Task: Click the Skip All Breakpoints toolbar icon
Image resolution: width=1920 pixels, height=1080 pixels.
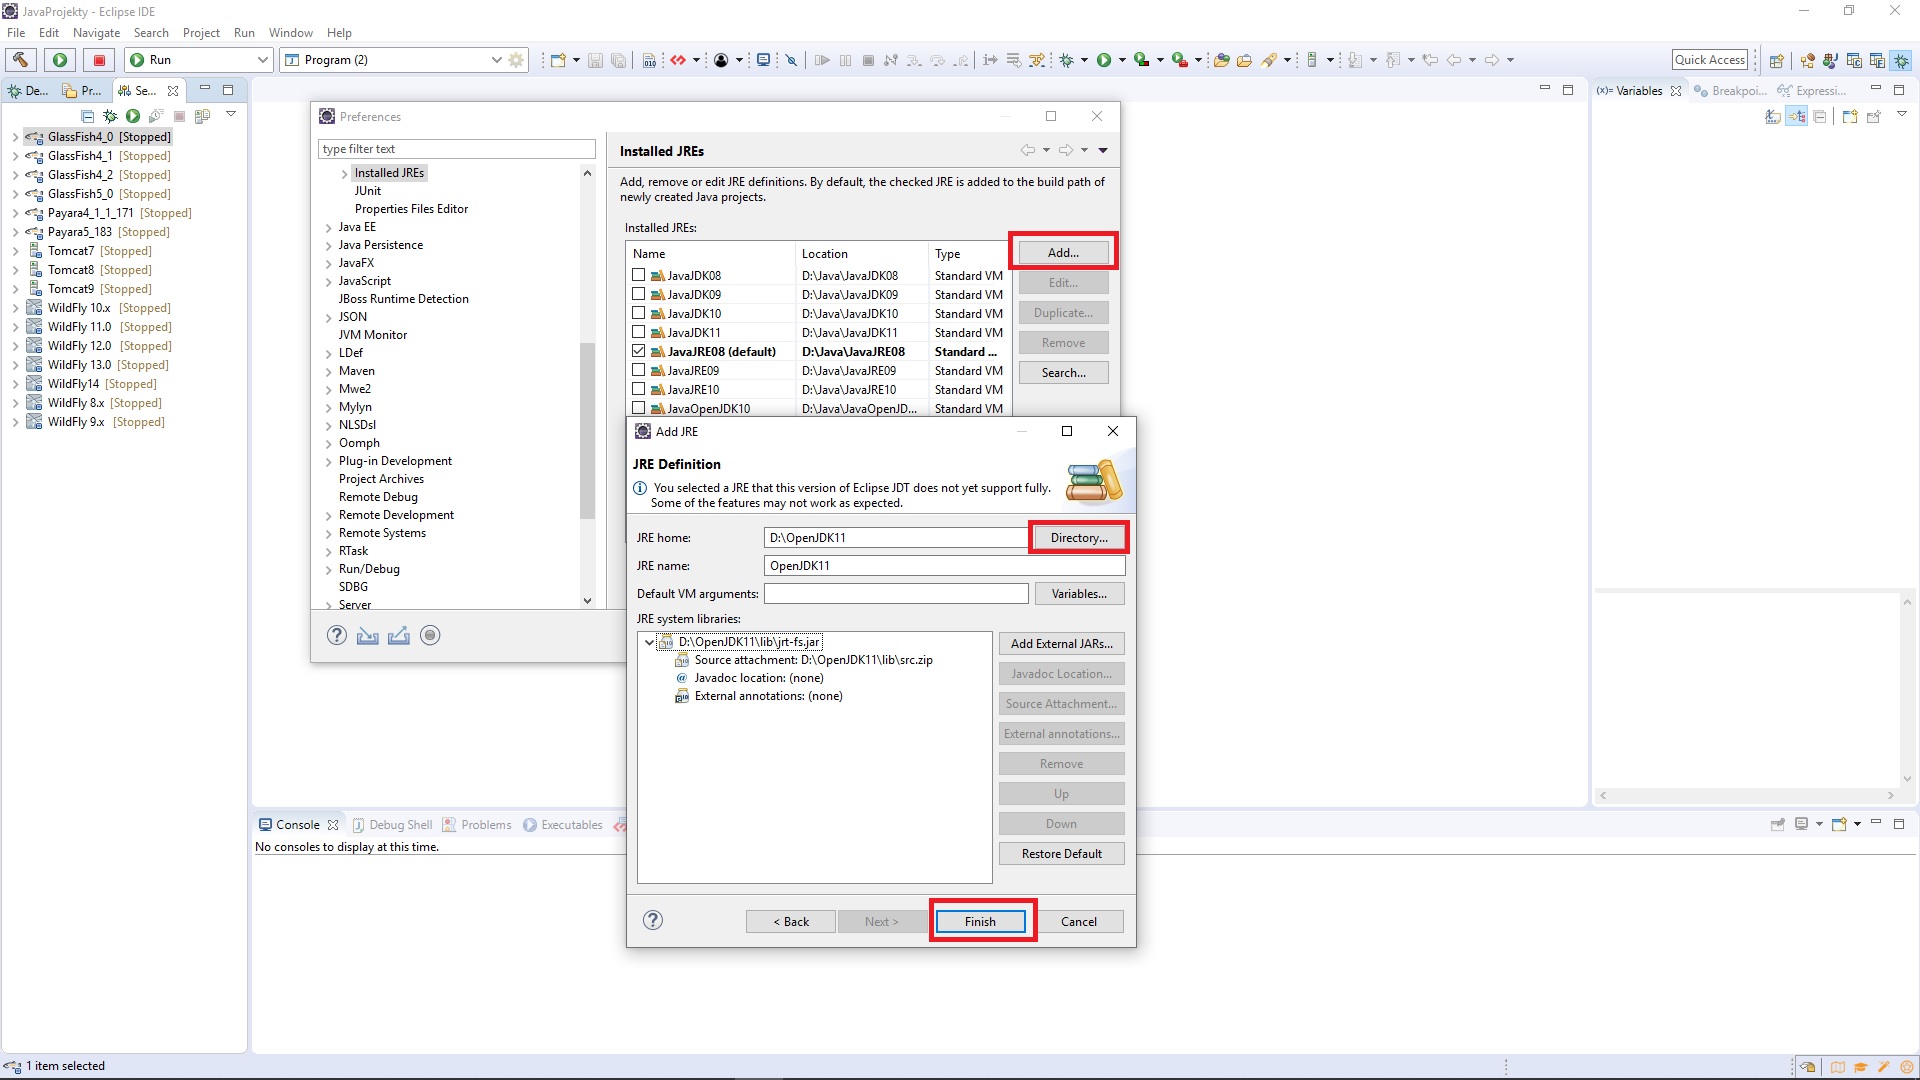Action: pyautogui.click(x=790, y=59)
